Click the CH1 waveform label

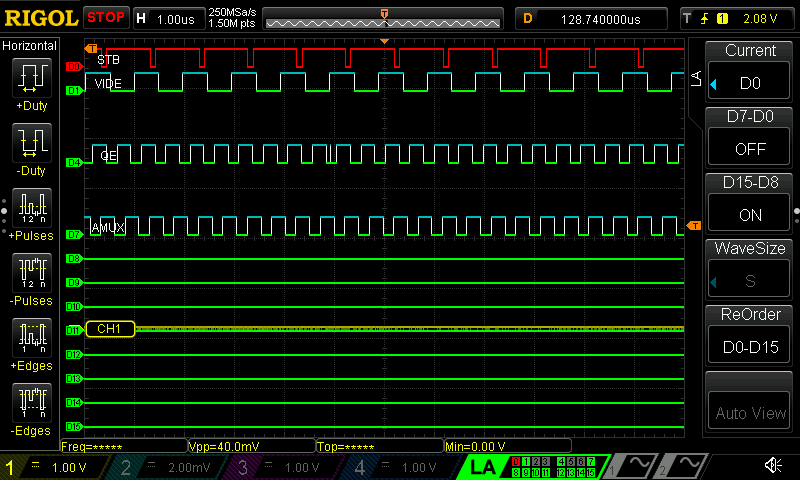(x=110, y=329)
